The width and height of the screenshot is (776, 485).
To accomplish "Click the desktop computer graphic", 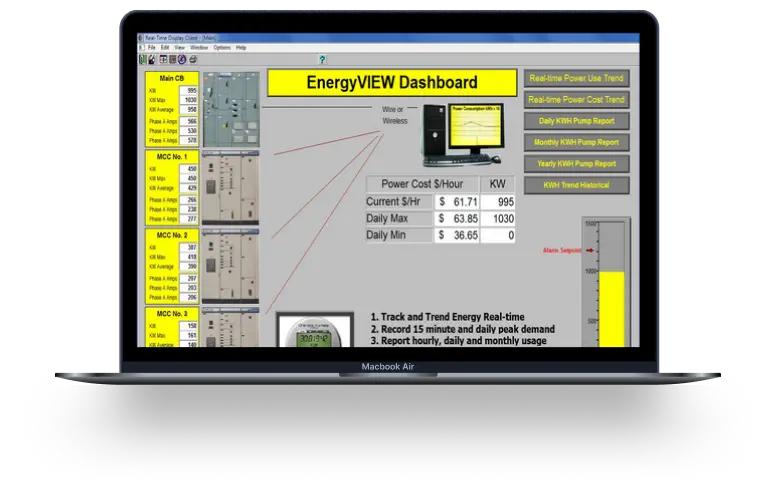I will [463, 135].
